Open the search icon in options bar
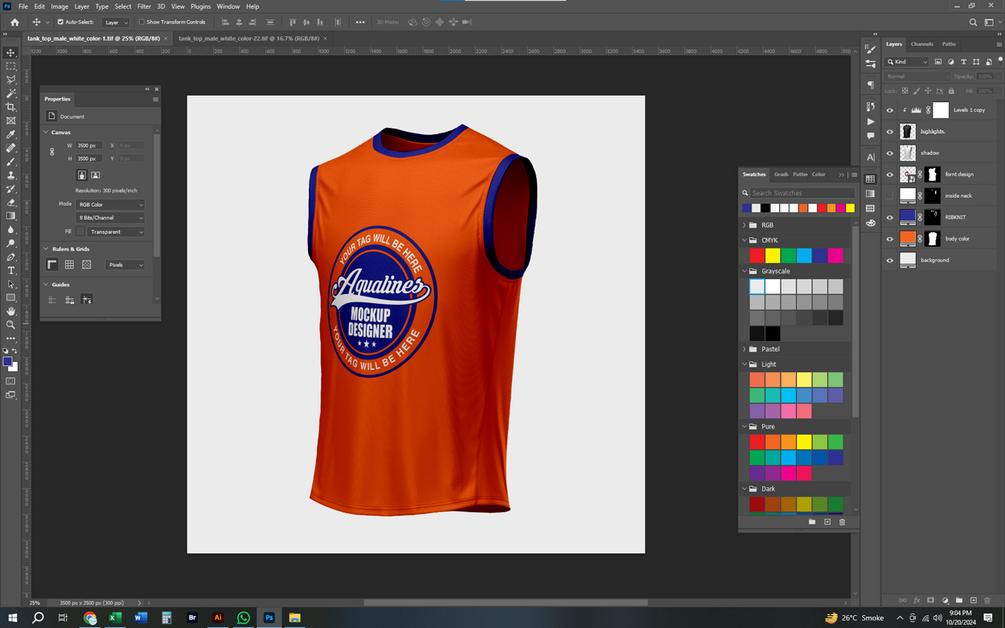Viewport: 1005px width, 628px height. [973, 22]
